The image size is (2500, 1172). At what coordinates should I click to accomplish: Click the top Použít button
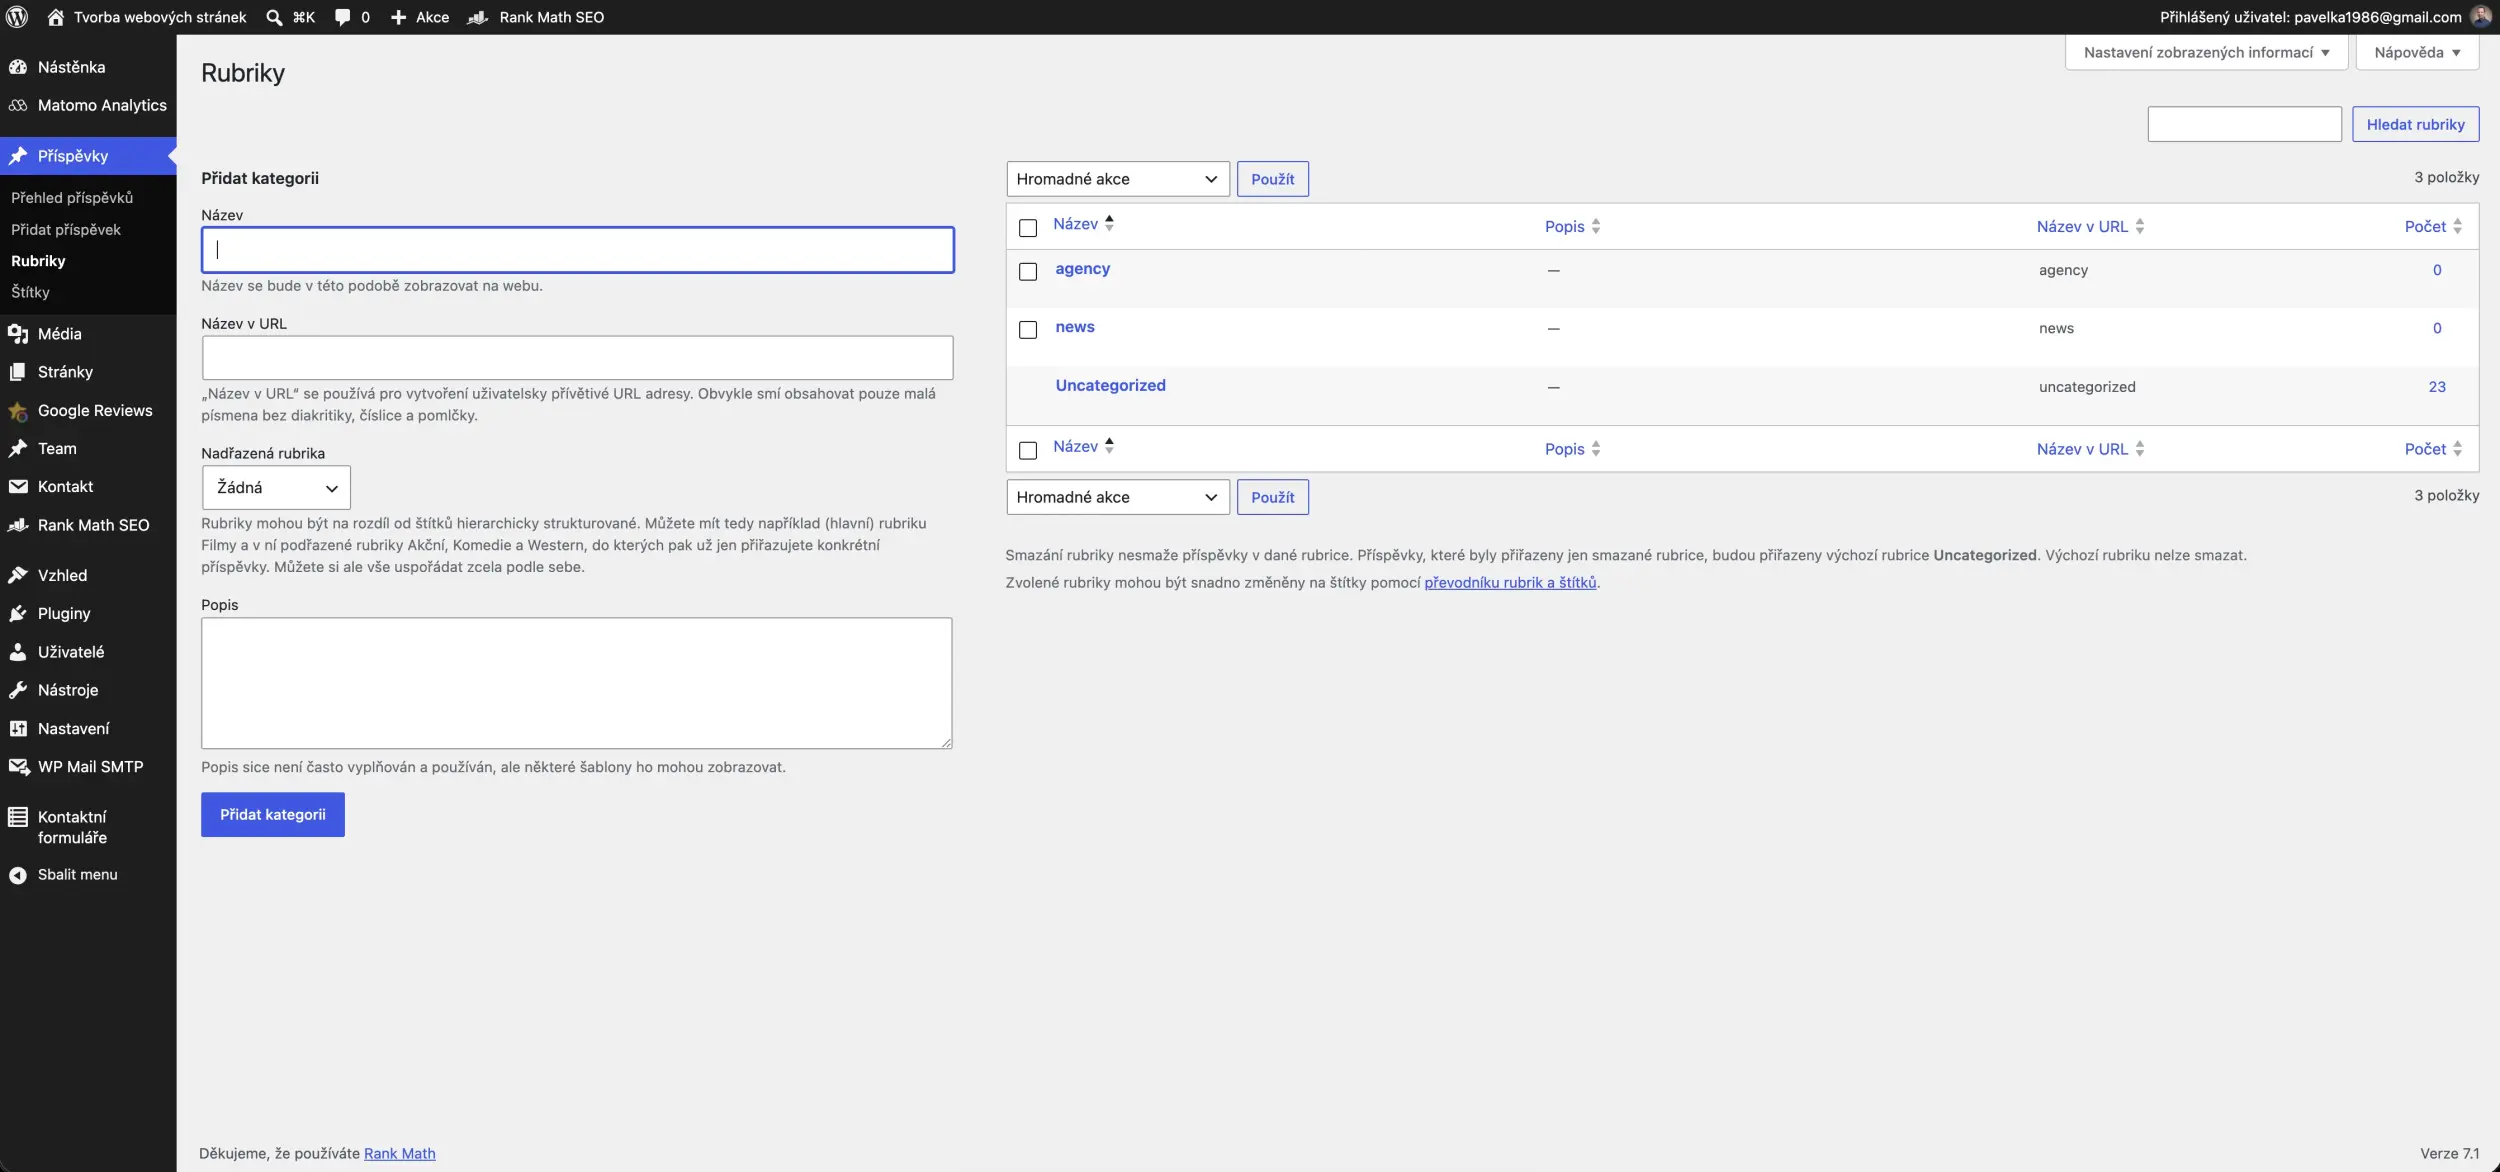(x=1272, y=179)
